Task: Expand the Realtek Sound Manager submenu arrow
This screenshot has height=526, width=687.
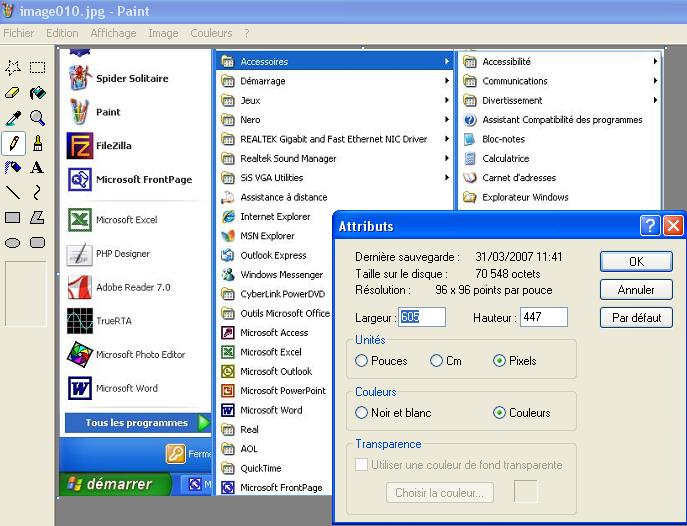Action: tap(446, 158)
